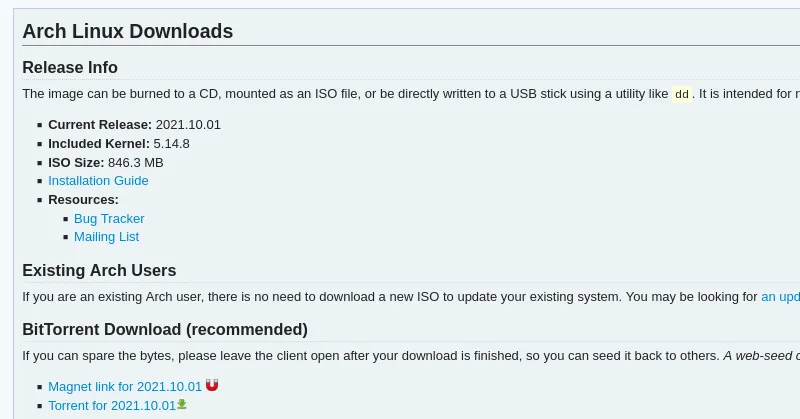Screen dimensions: 800x419
Task: Click the 846.3 MB size value
Action: click(x=135, y=162)
